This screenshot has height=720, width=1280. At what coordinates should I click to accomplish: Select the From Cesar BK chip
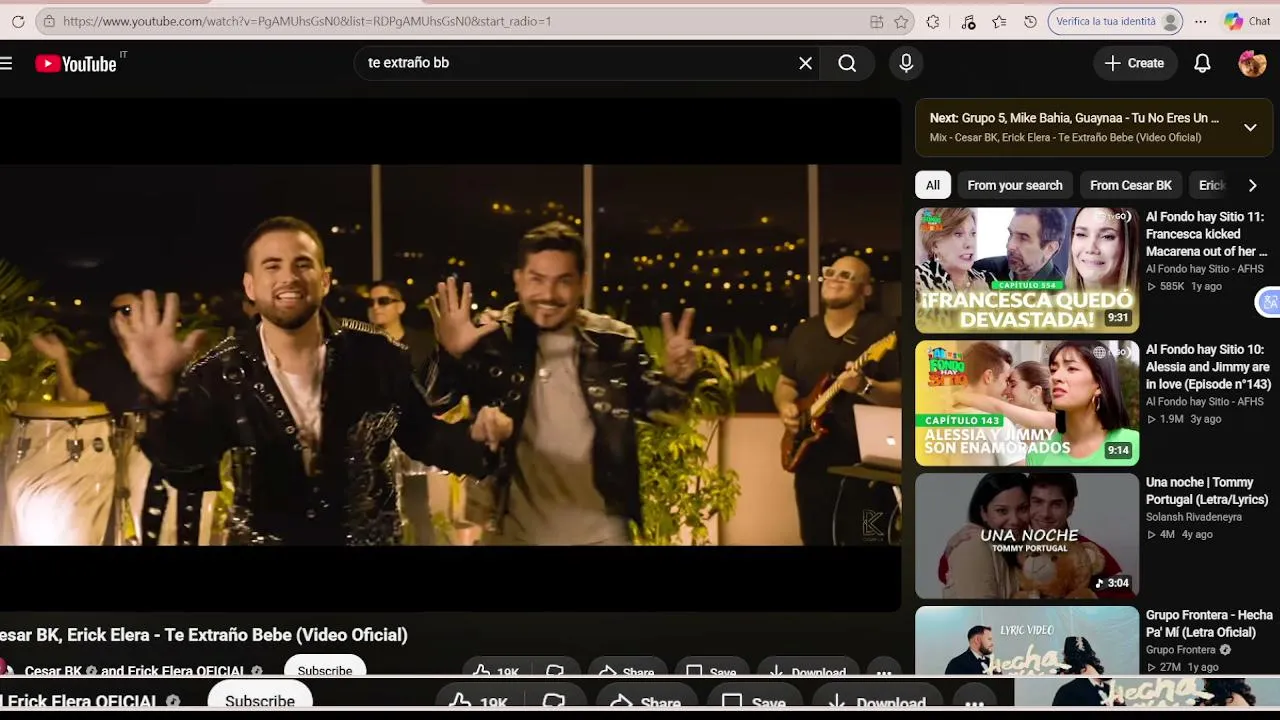coord(1131,185)
